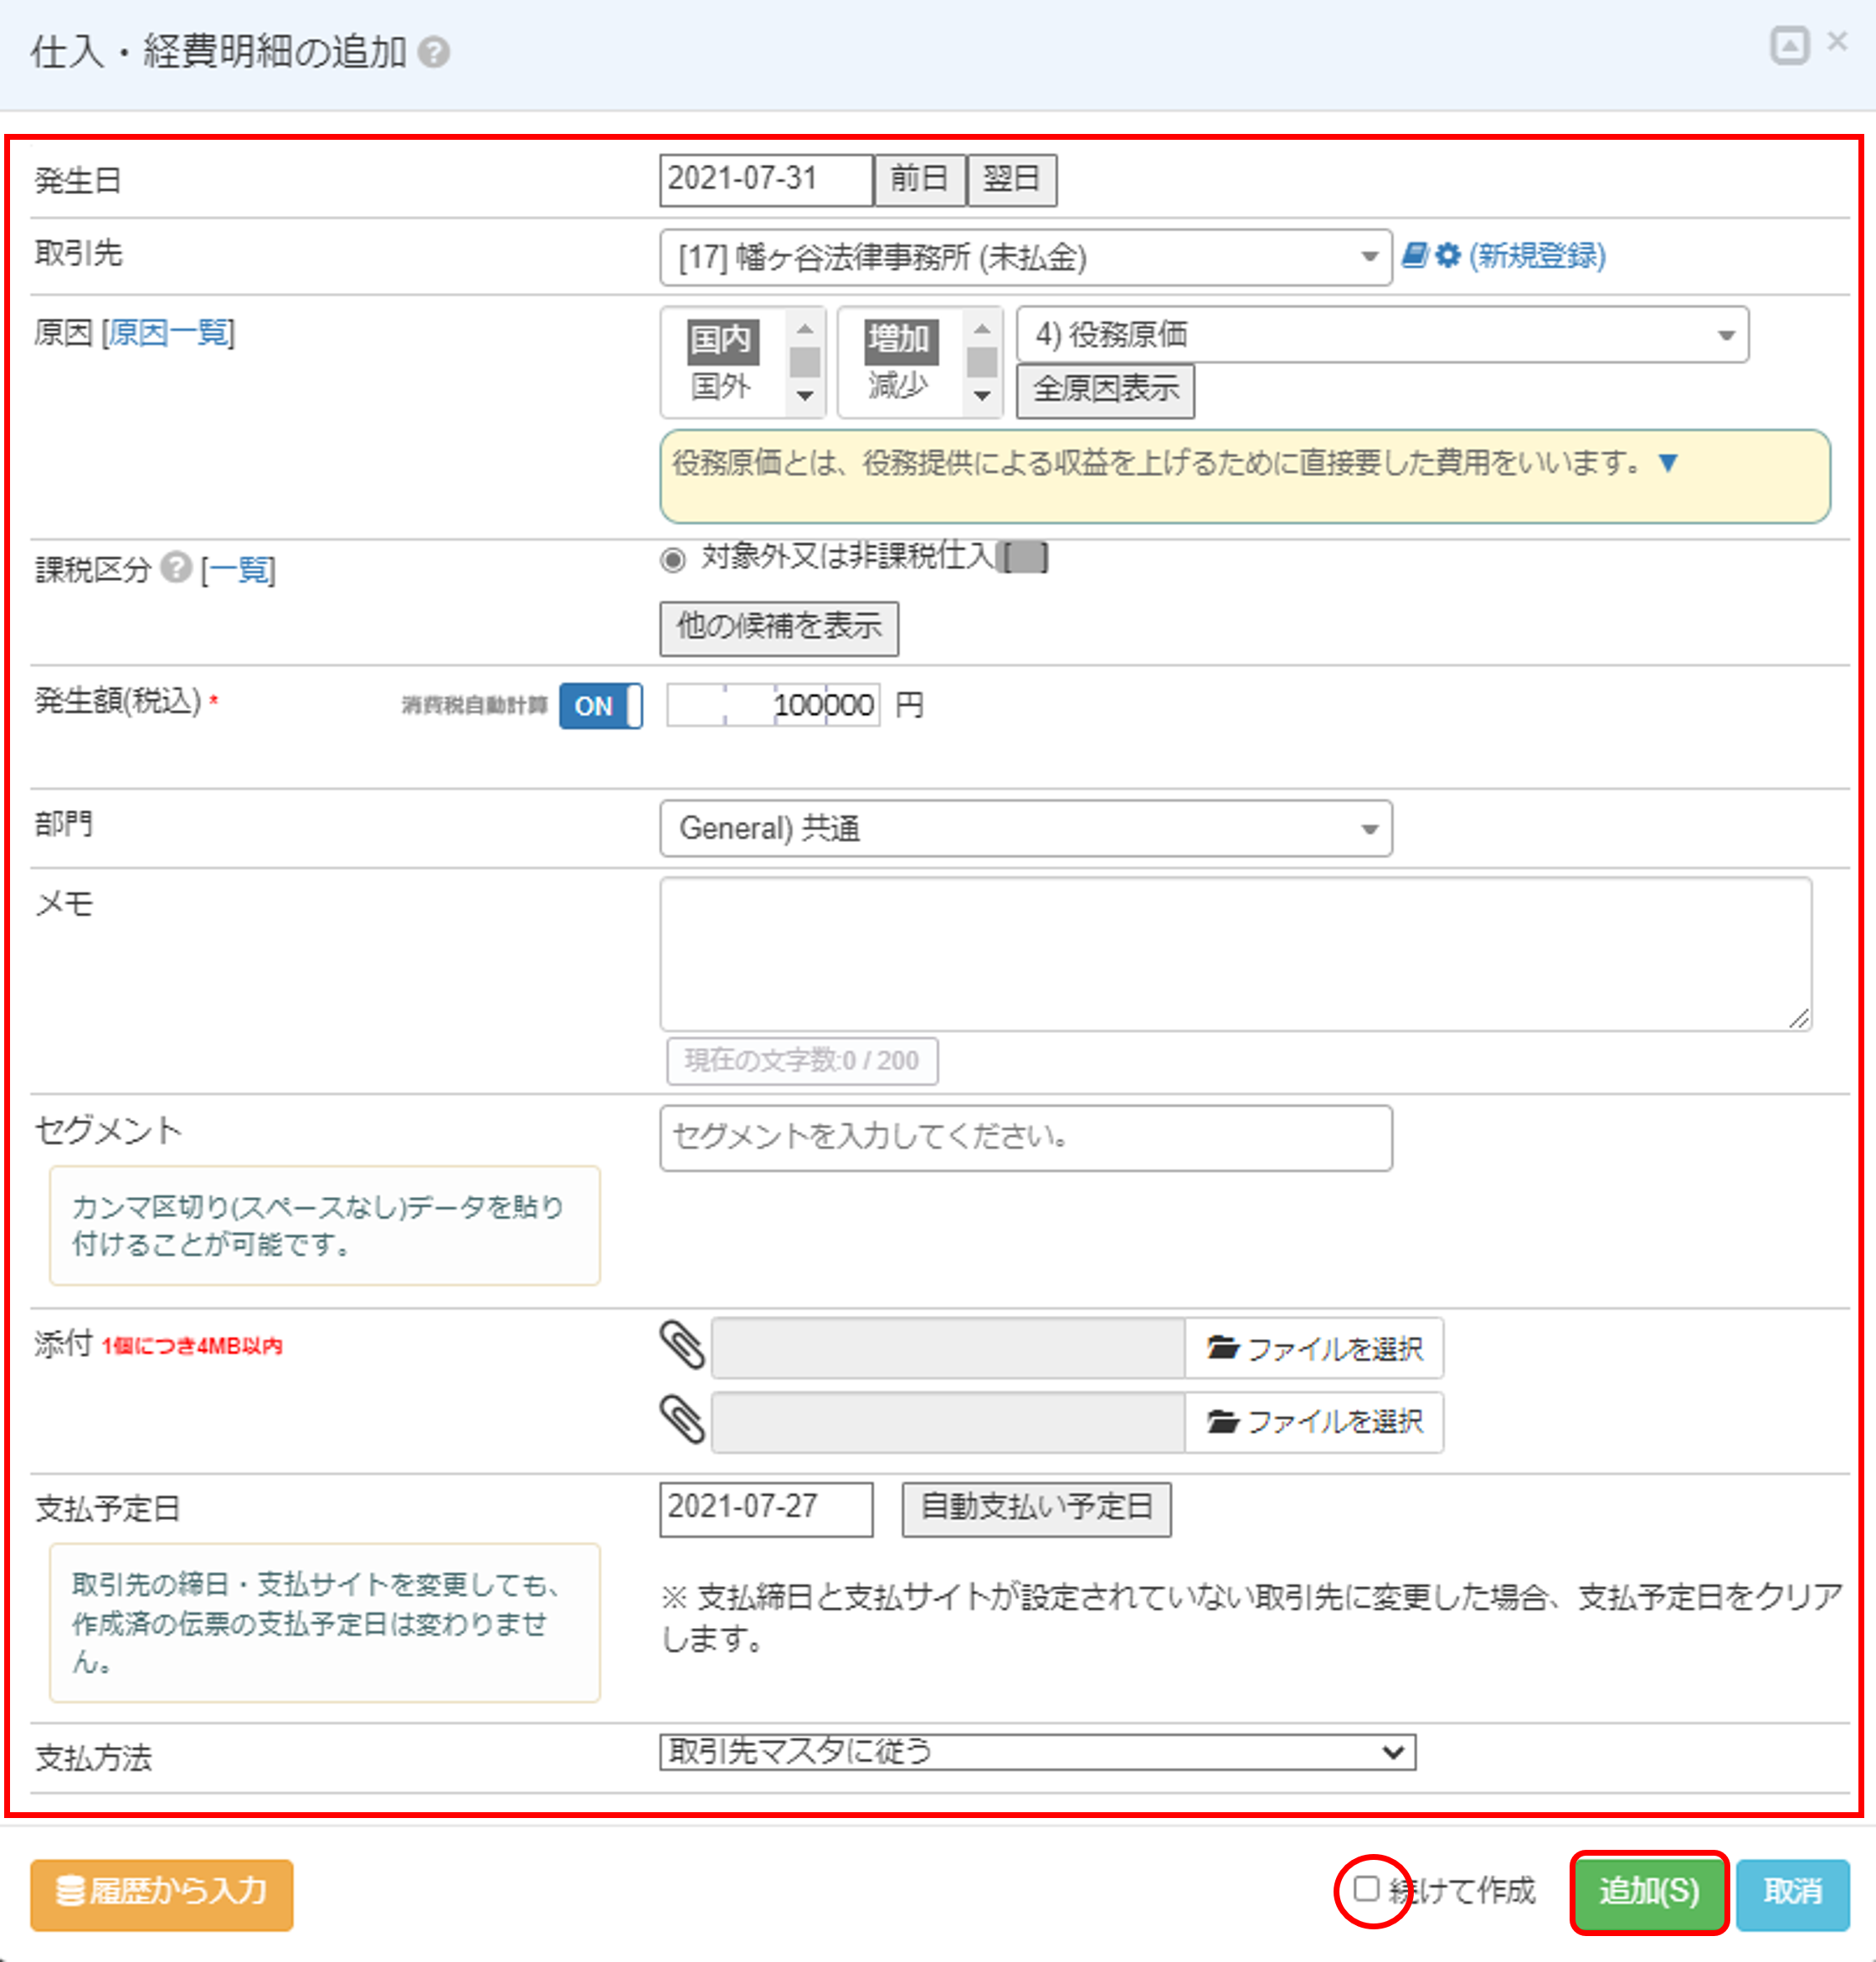Click the 取消 button
Image resolution: width=1876 pixels, height=1962 pixels.
1792,1893
